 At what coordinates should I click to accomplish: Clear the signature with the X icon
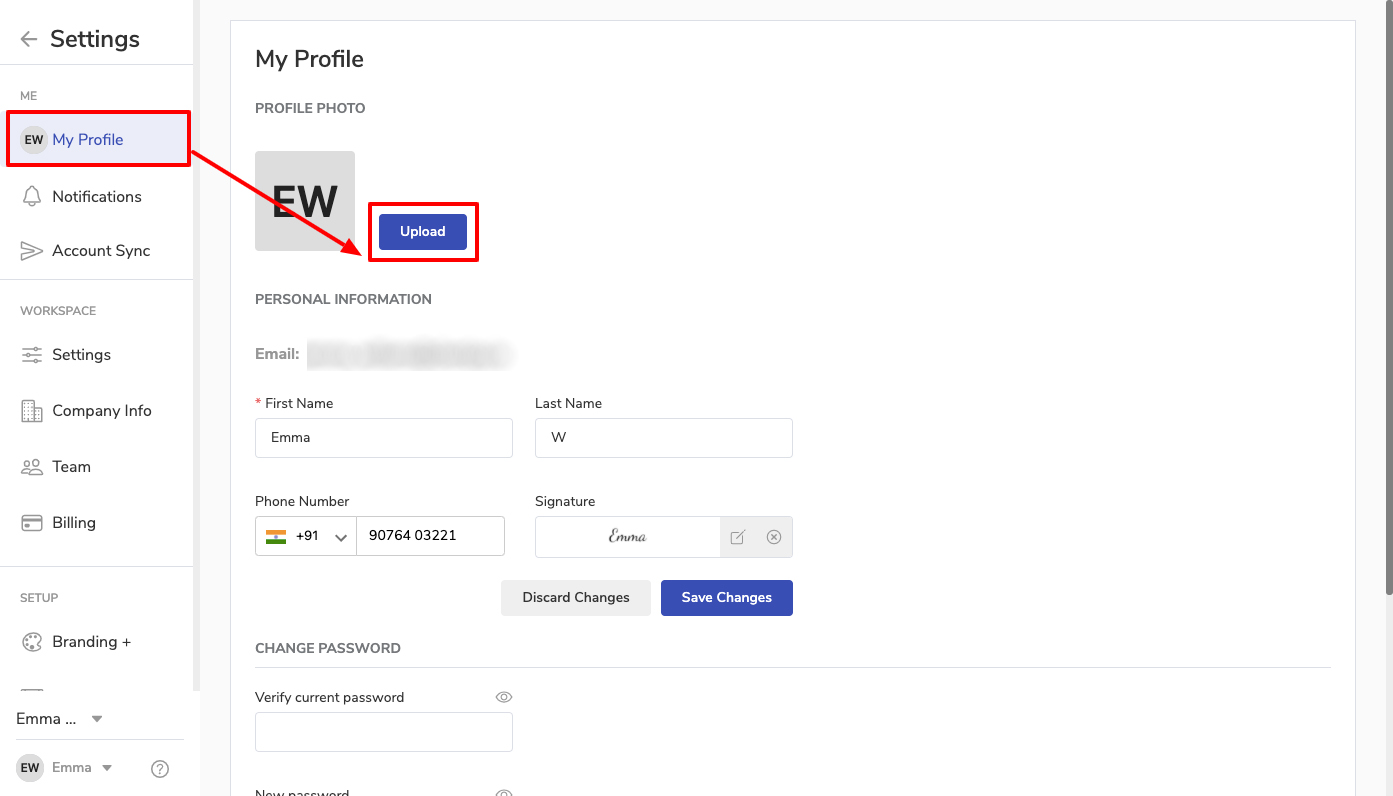click(x=773, y=537)
